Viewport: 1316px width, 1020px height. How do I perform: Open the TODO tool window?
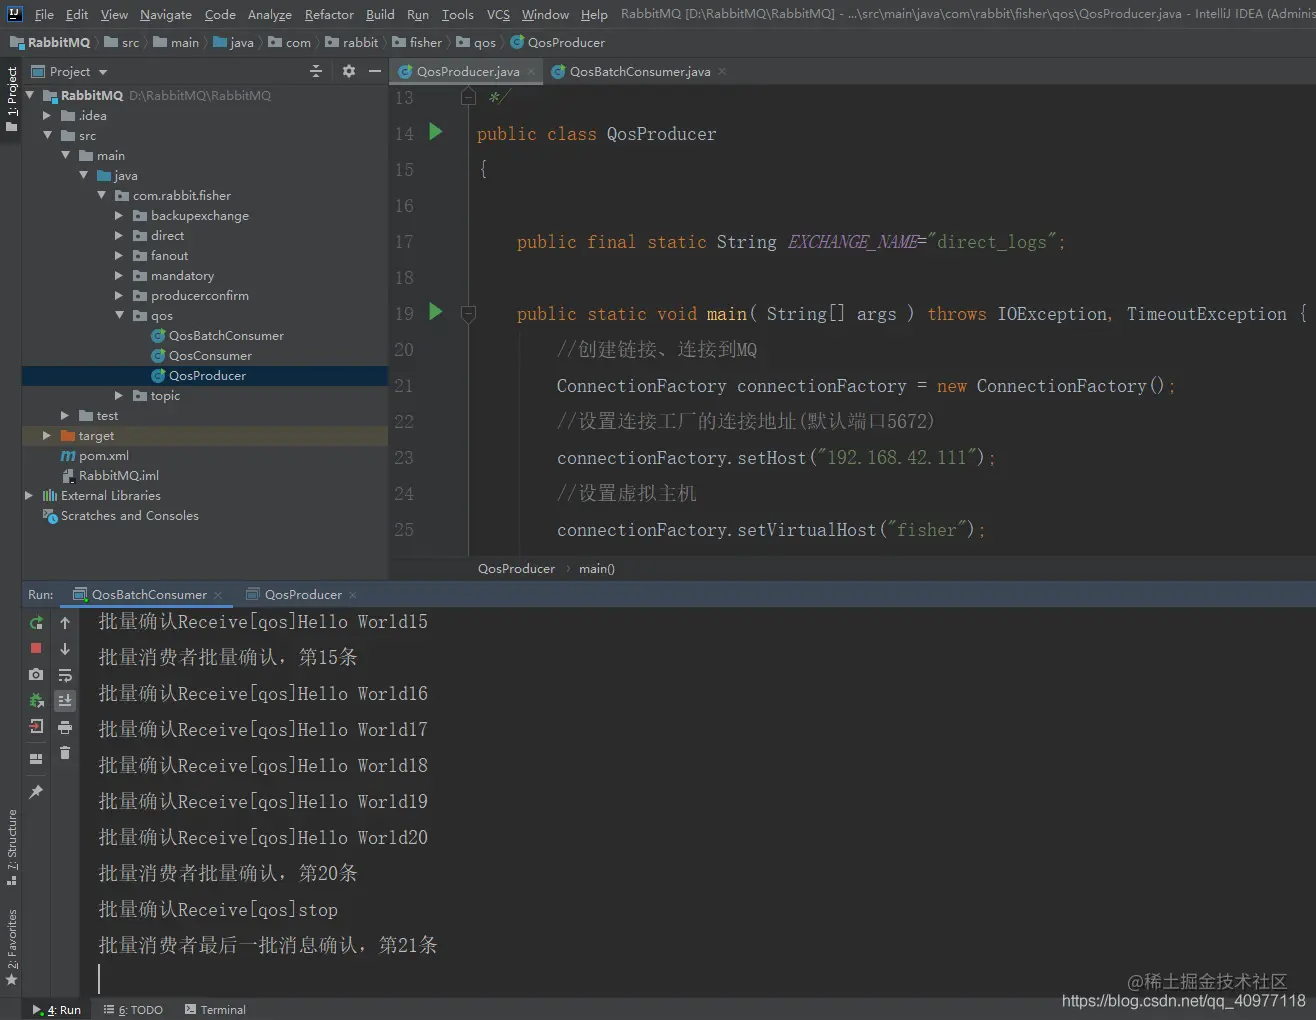(133, 1009)
